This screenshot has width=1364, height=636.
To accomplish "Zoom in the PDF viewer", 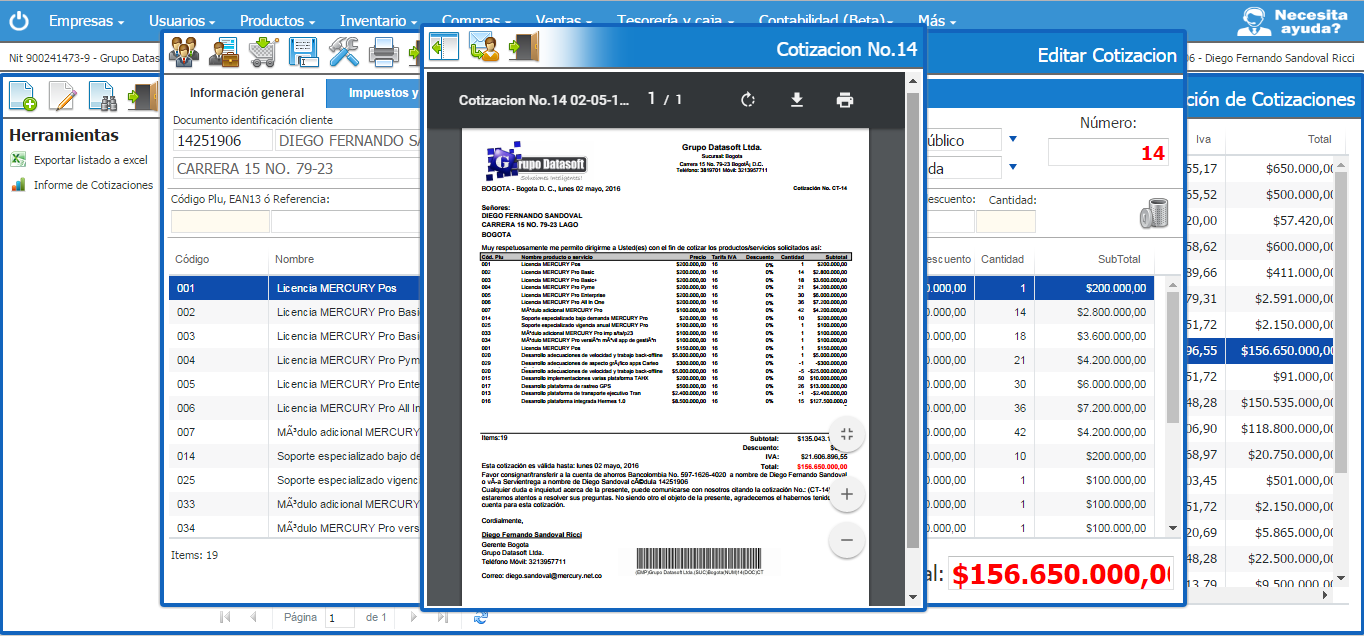I will tap(847, 494).
